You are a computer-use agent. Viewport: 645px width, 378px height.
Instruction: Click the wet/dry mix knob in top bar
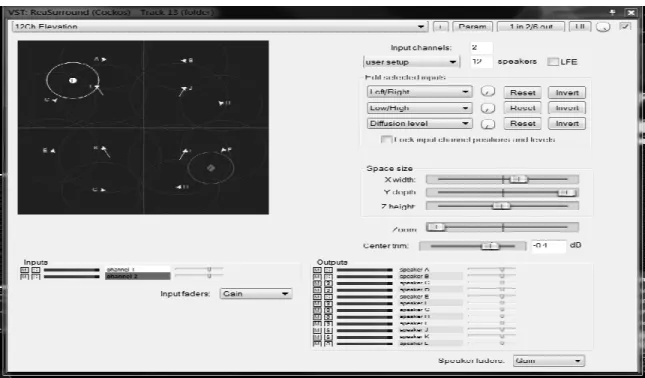603,27
